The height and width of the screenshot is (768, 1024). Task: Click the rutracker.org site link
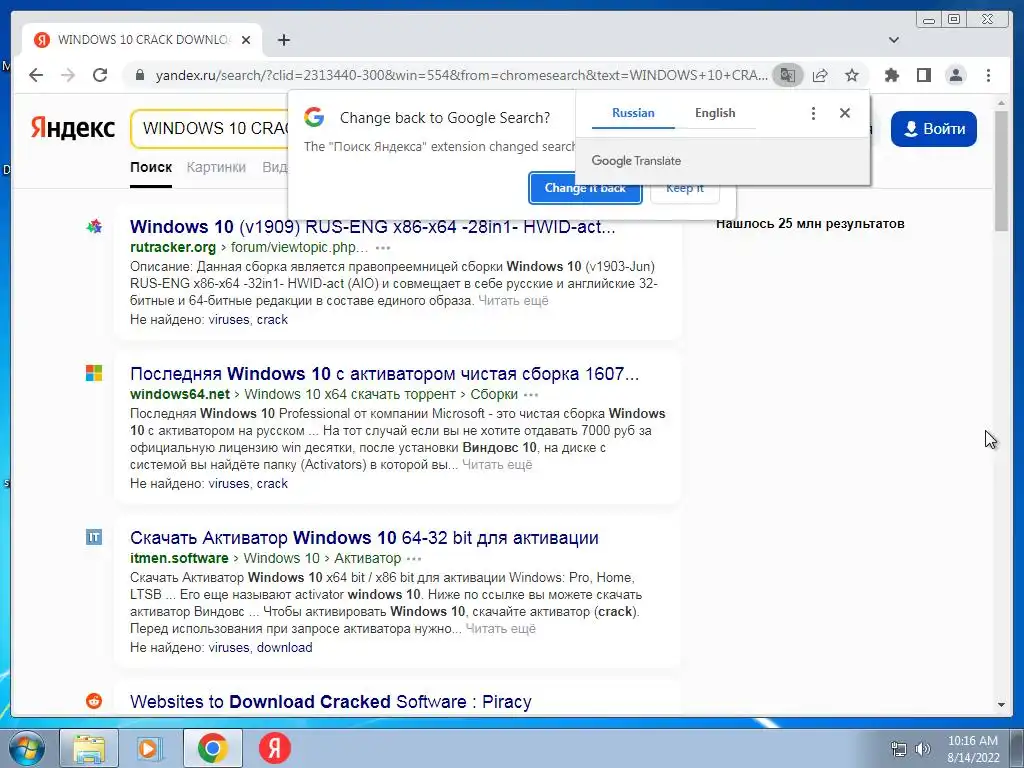pyautogui.click(x=172, y=248)
